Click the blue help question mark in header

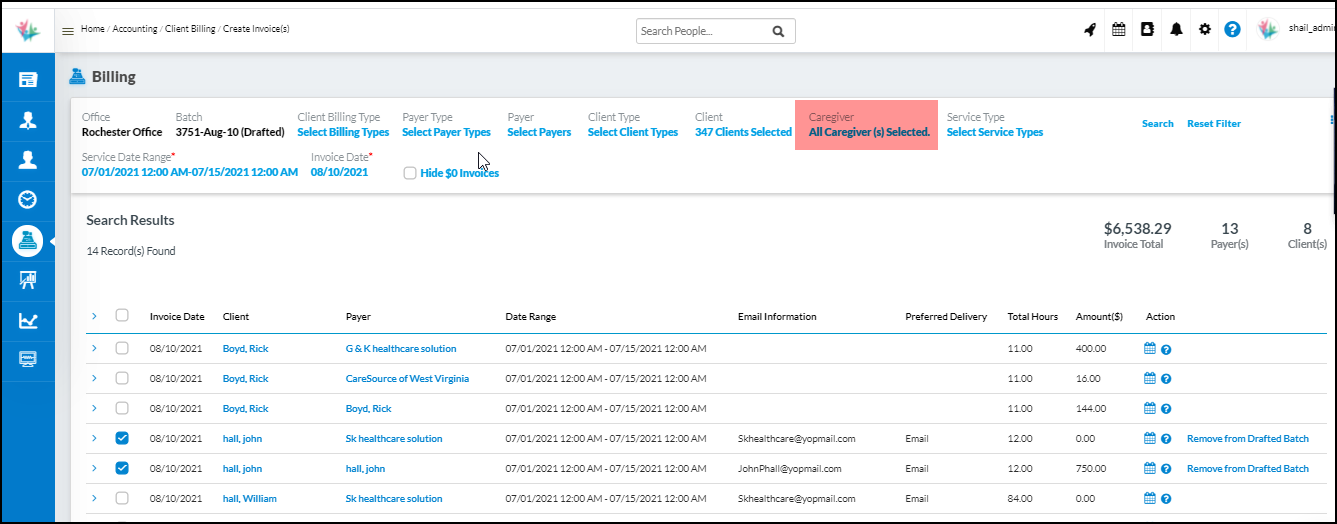click(x=1233, y=30)
